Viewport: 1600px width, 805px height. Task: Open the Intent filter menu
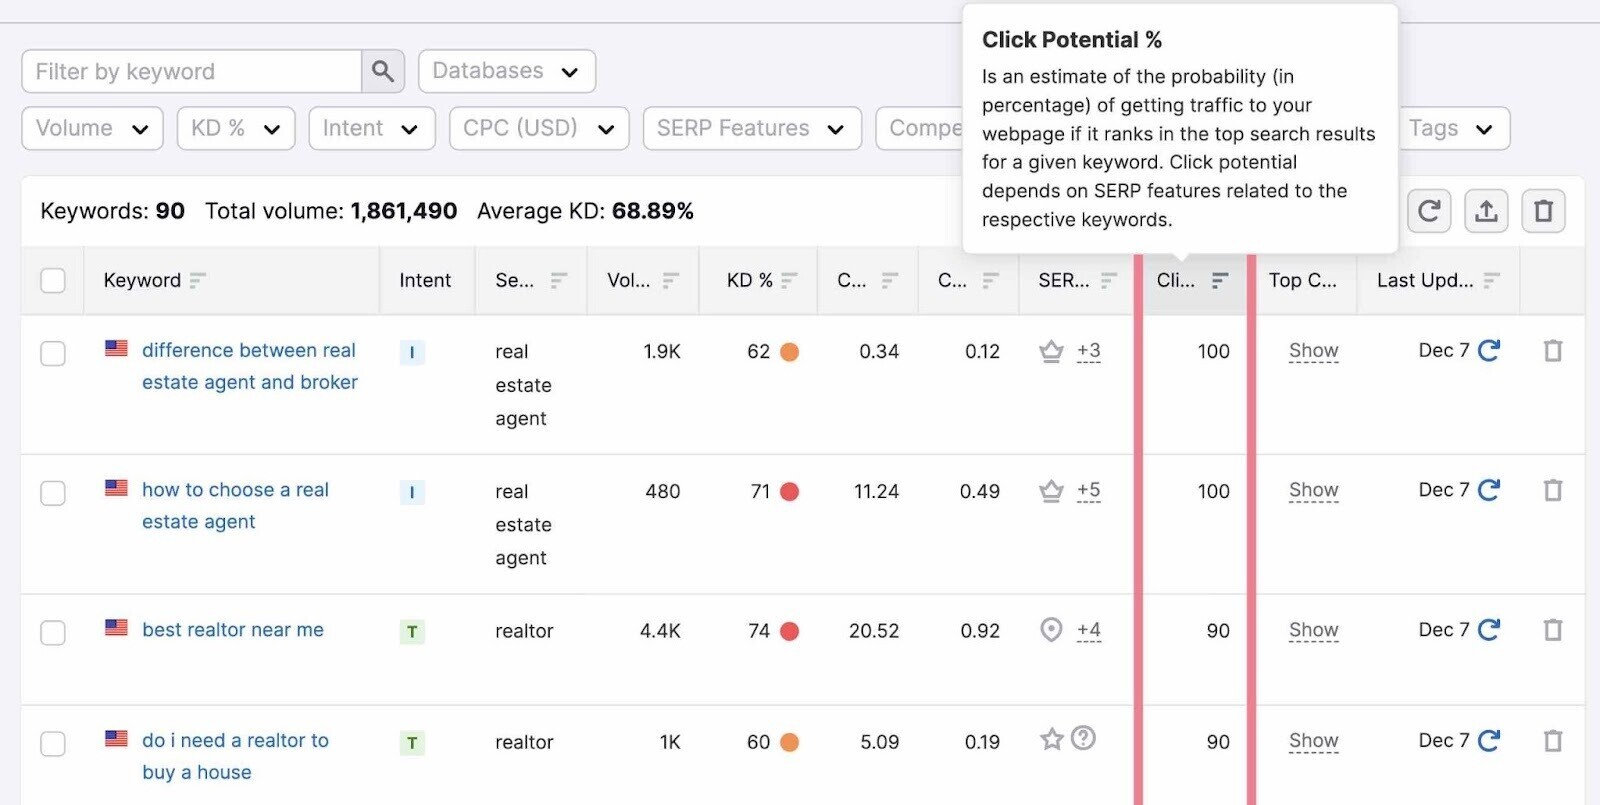click(371, 128)
